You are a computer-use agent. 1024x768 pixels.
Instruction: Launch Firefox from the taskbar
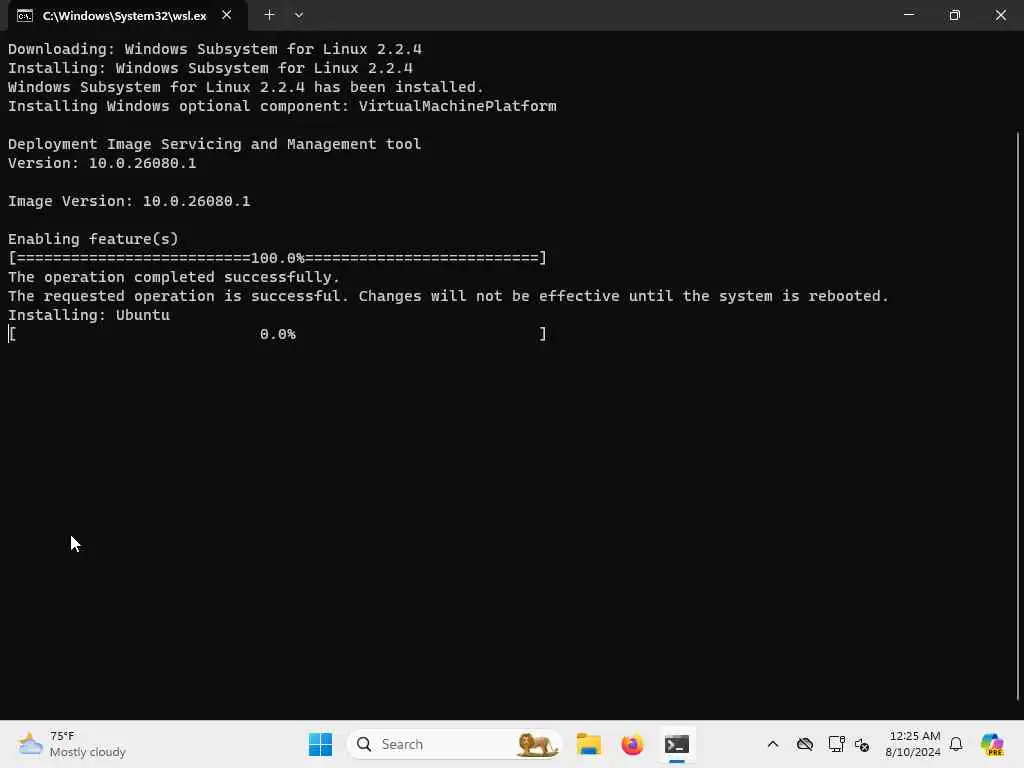632,744
